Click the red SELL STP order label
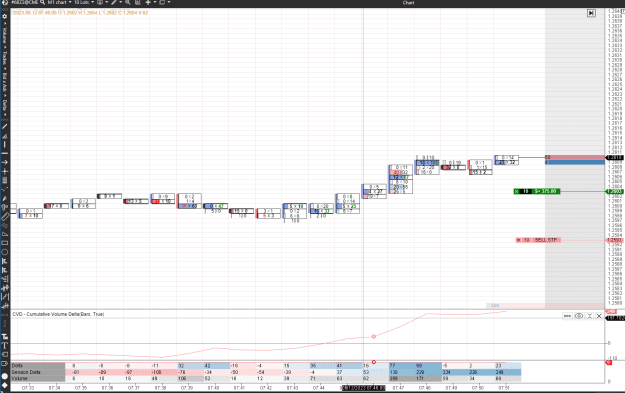Image resolution: width=625 pixels, height=393 pixels. pyautogui.click(x=546, y=240)
